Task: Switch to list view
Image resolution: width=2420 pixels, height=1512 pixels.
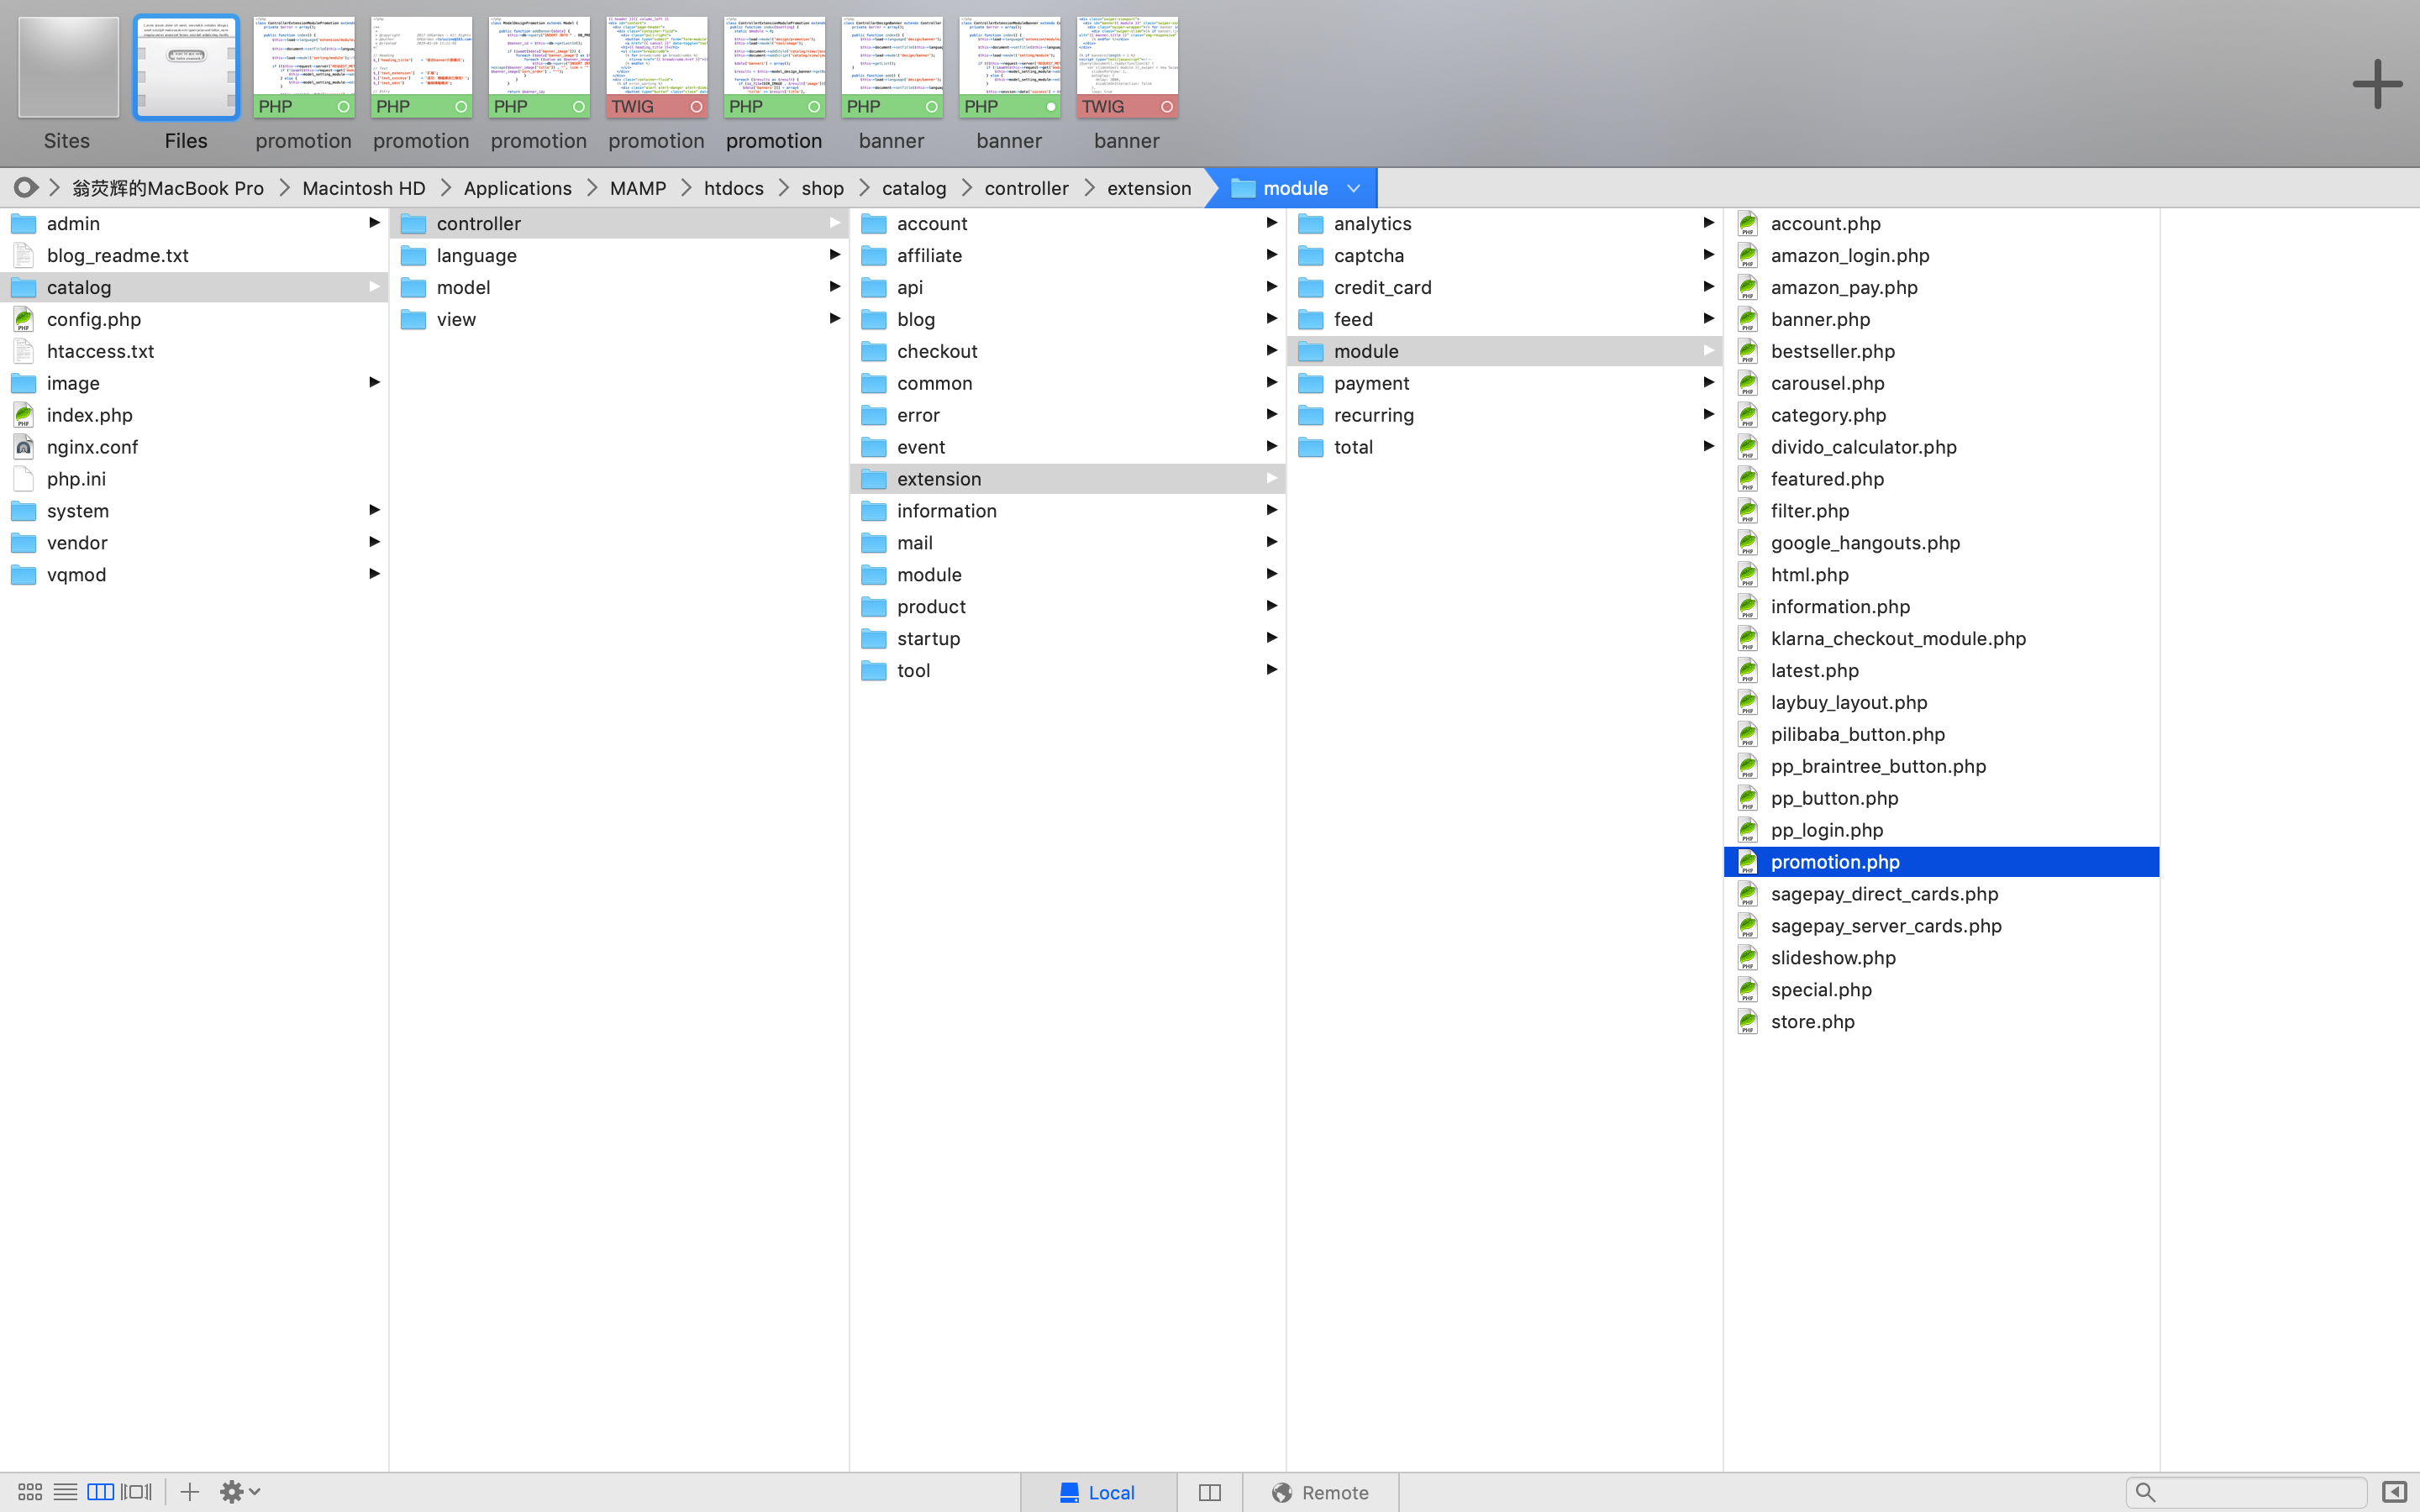Action: (65, 1491)
